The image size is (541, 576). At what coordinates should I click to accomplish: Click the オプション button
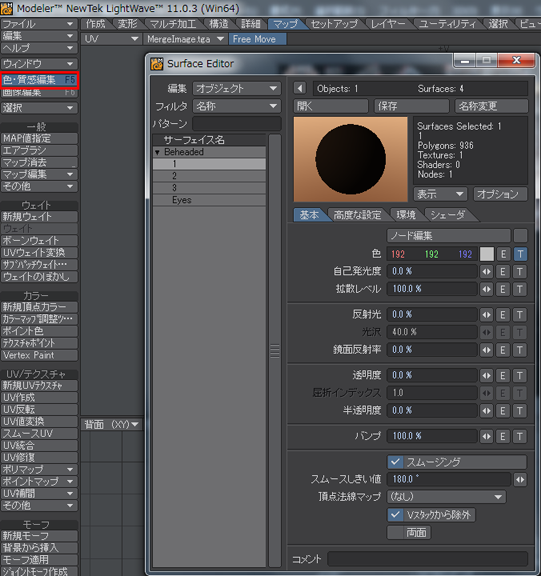pyautogui.click(x=500, y=194)
